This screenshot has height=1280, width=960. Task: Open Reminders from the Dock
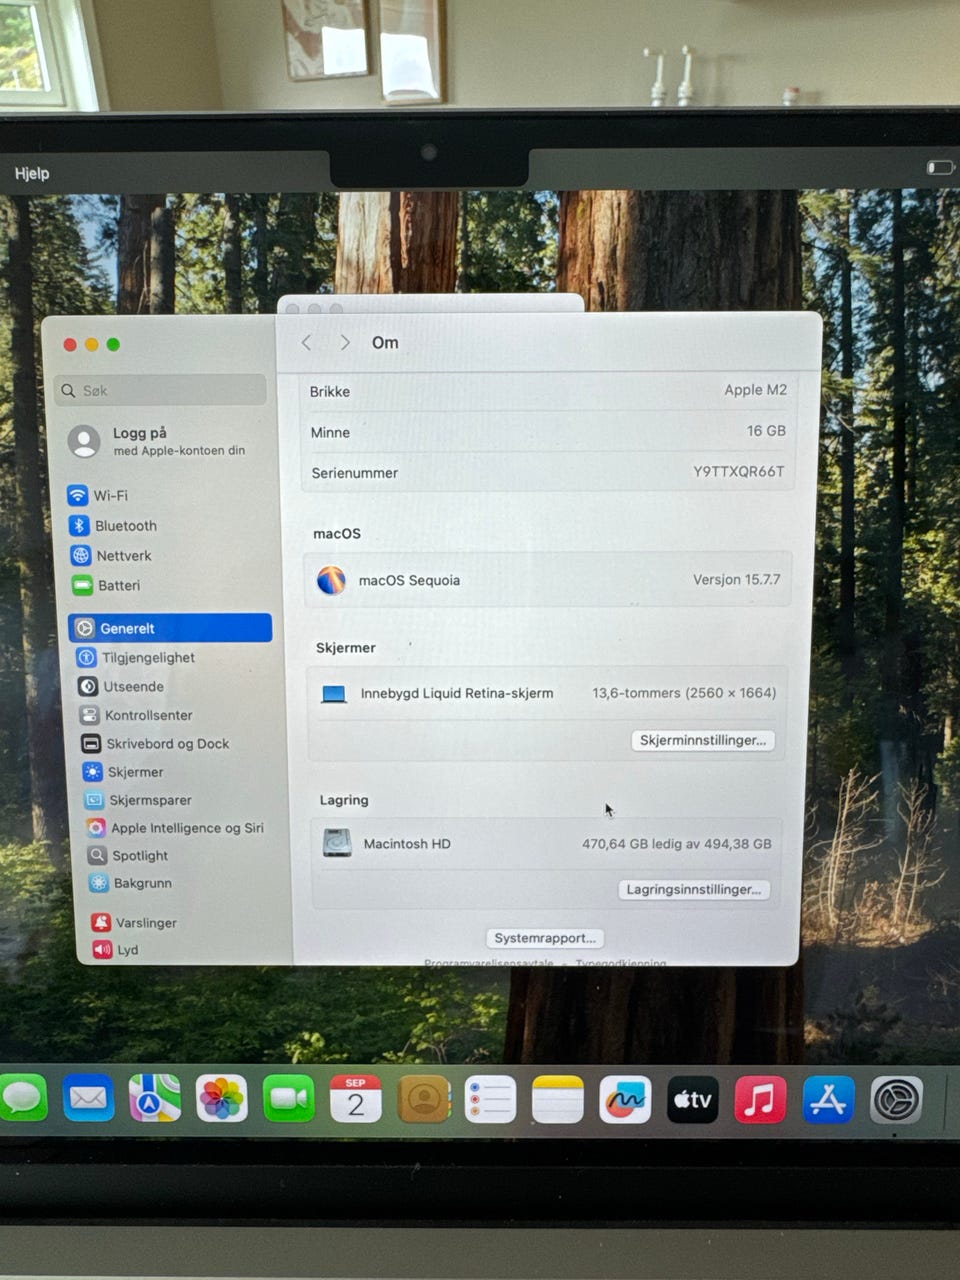491,1099
